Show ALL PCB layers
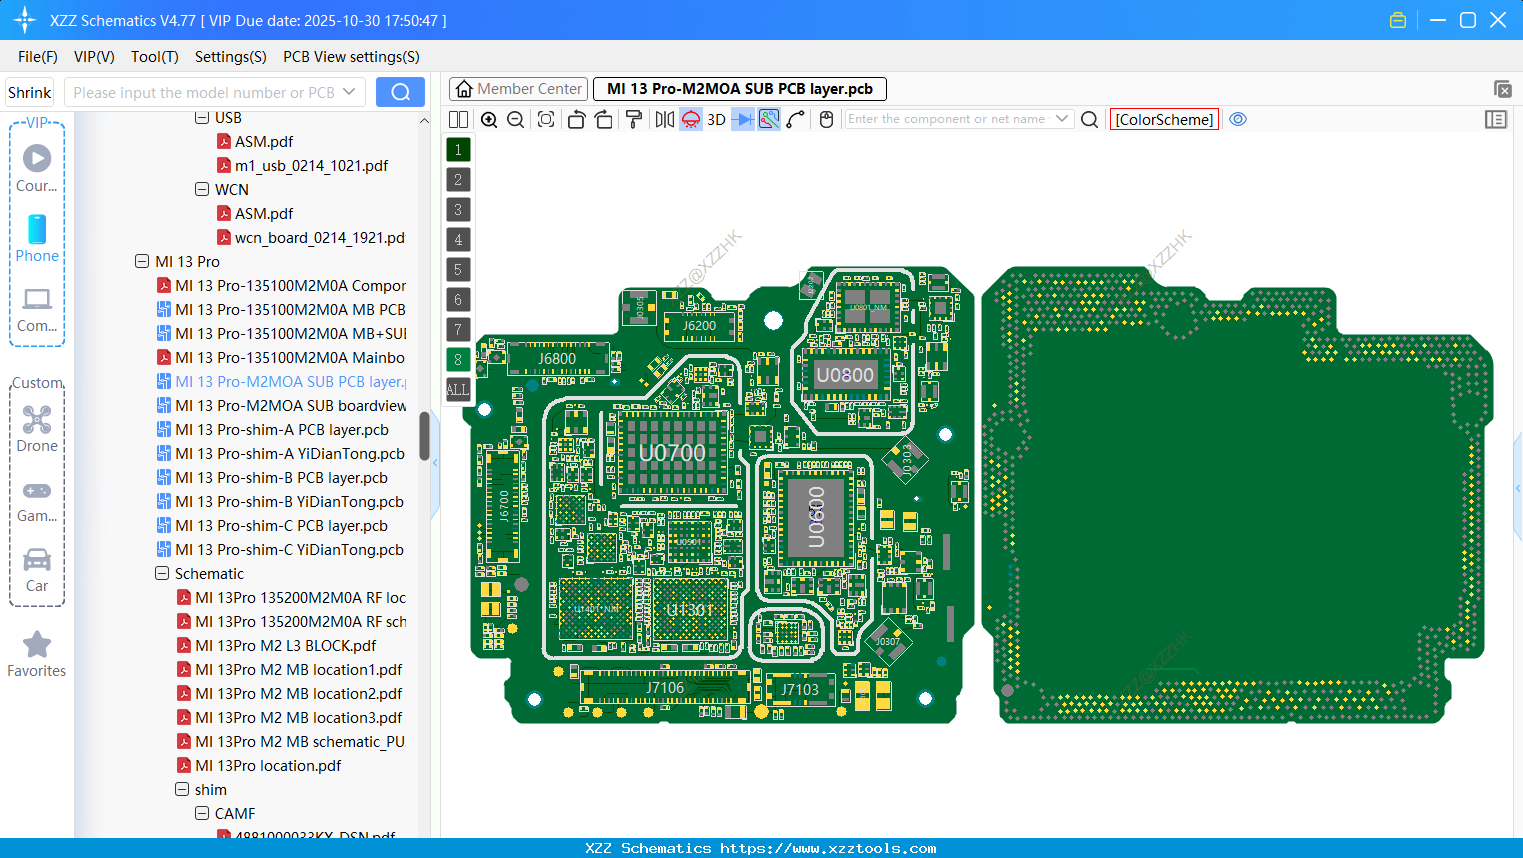Viewport: 1523px width, 858px height. 457,389
